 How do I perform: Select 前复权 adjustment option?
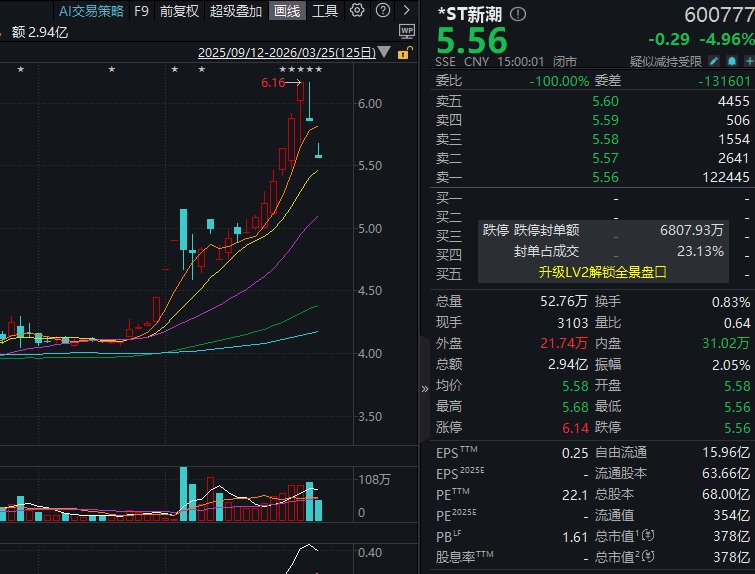(x=179, y=11)
